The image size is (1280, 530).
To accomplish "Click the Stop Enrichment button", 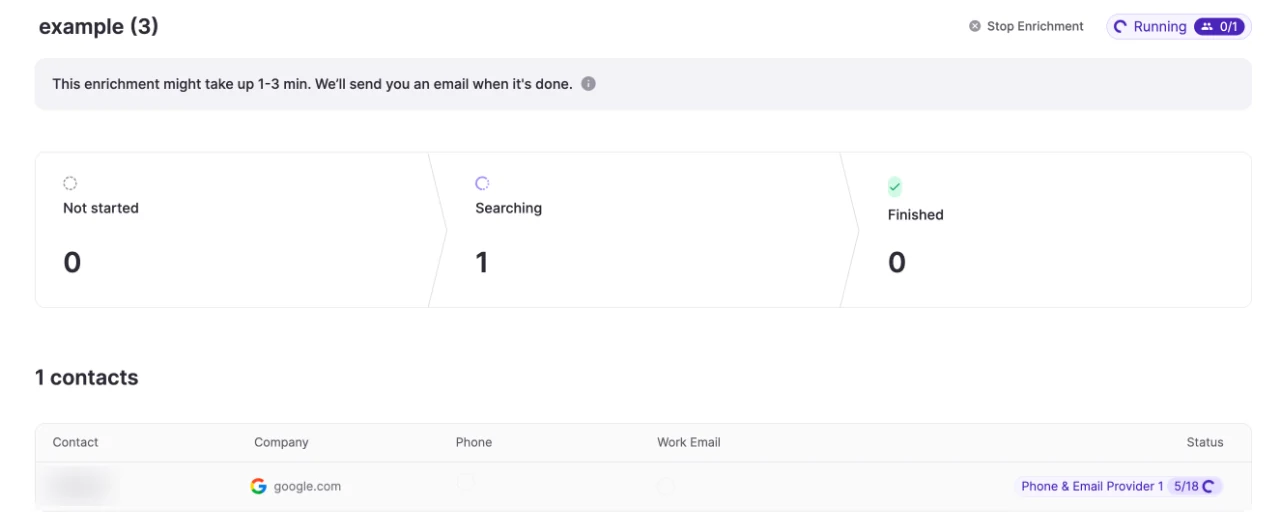I will 1026,27.
